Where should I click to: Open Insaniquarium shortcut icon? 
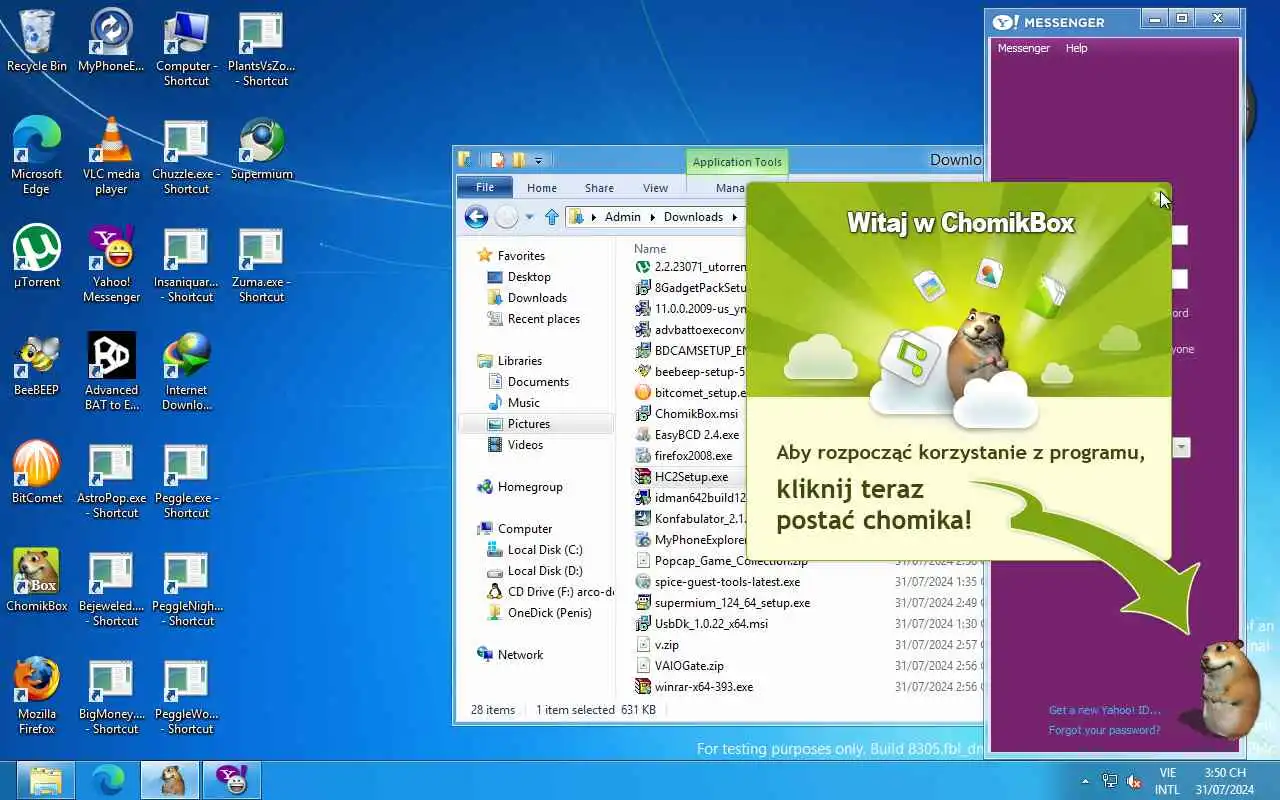click(x=186, y=263)
